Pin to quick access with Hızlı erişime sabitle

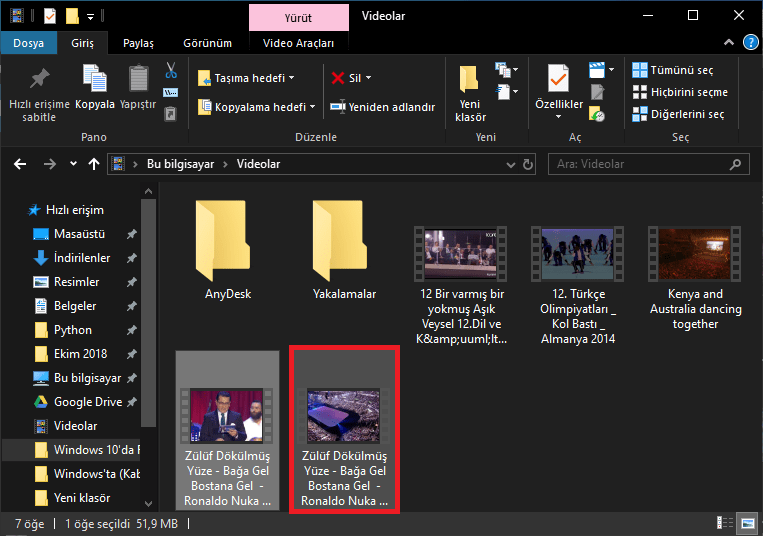pos(39,80)
